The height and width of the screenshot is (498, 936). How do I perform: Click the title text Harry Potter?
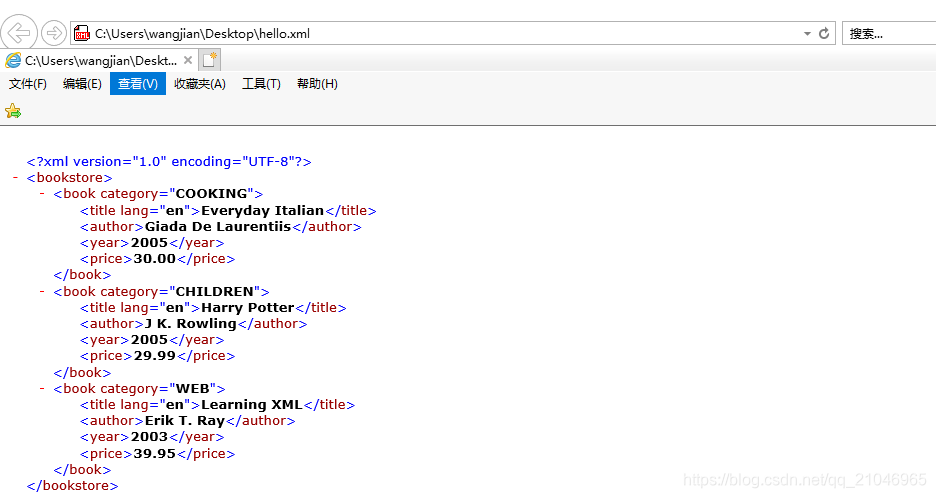pyautogui.click(x=248, y=308)
